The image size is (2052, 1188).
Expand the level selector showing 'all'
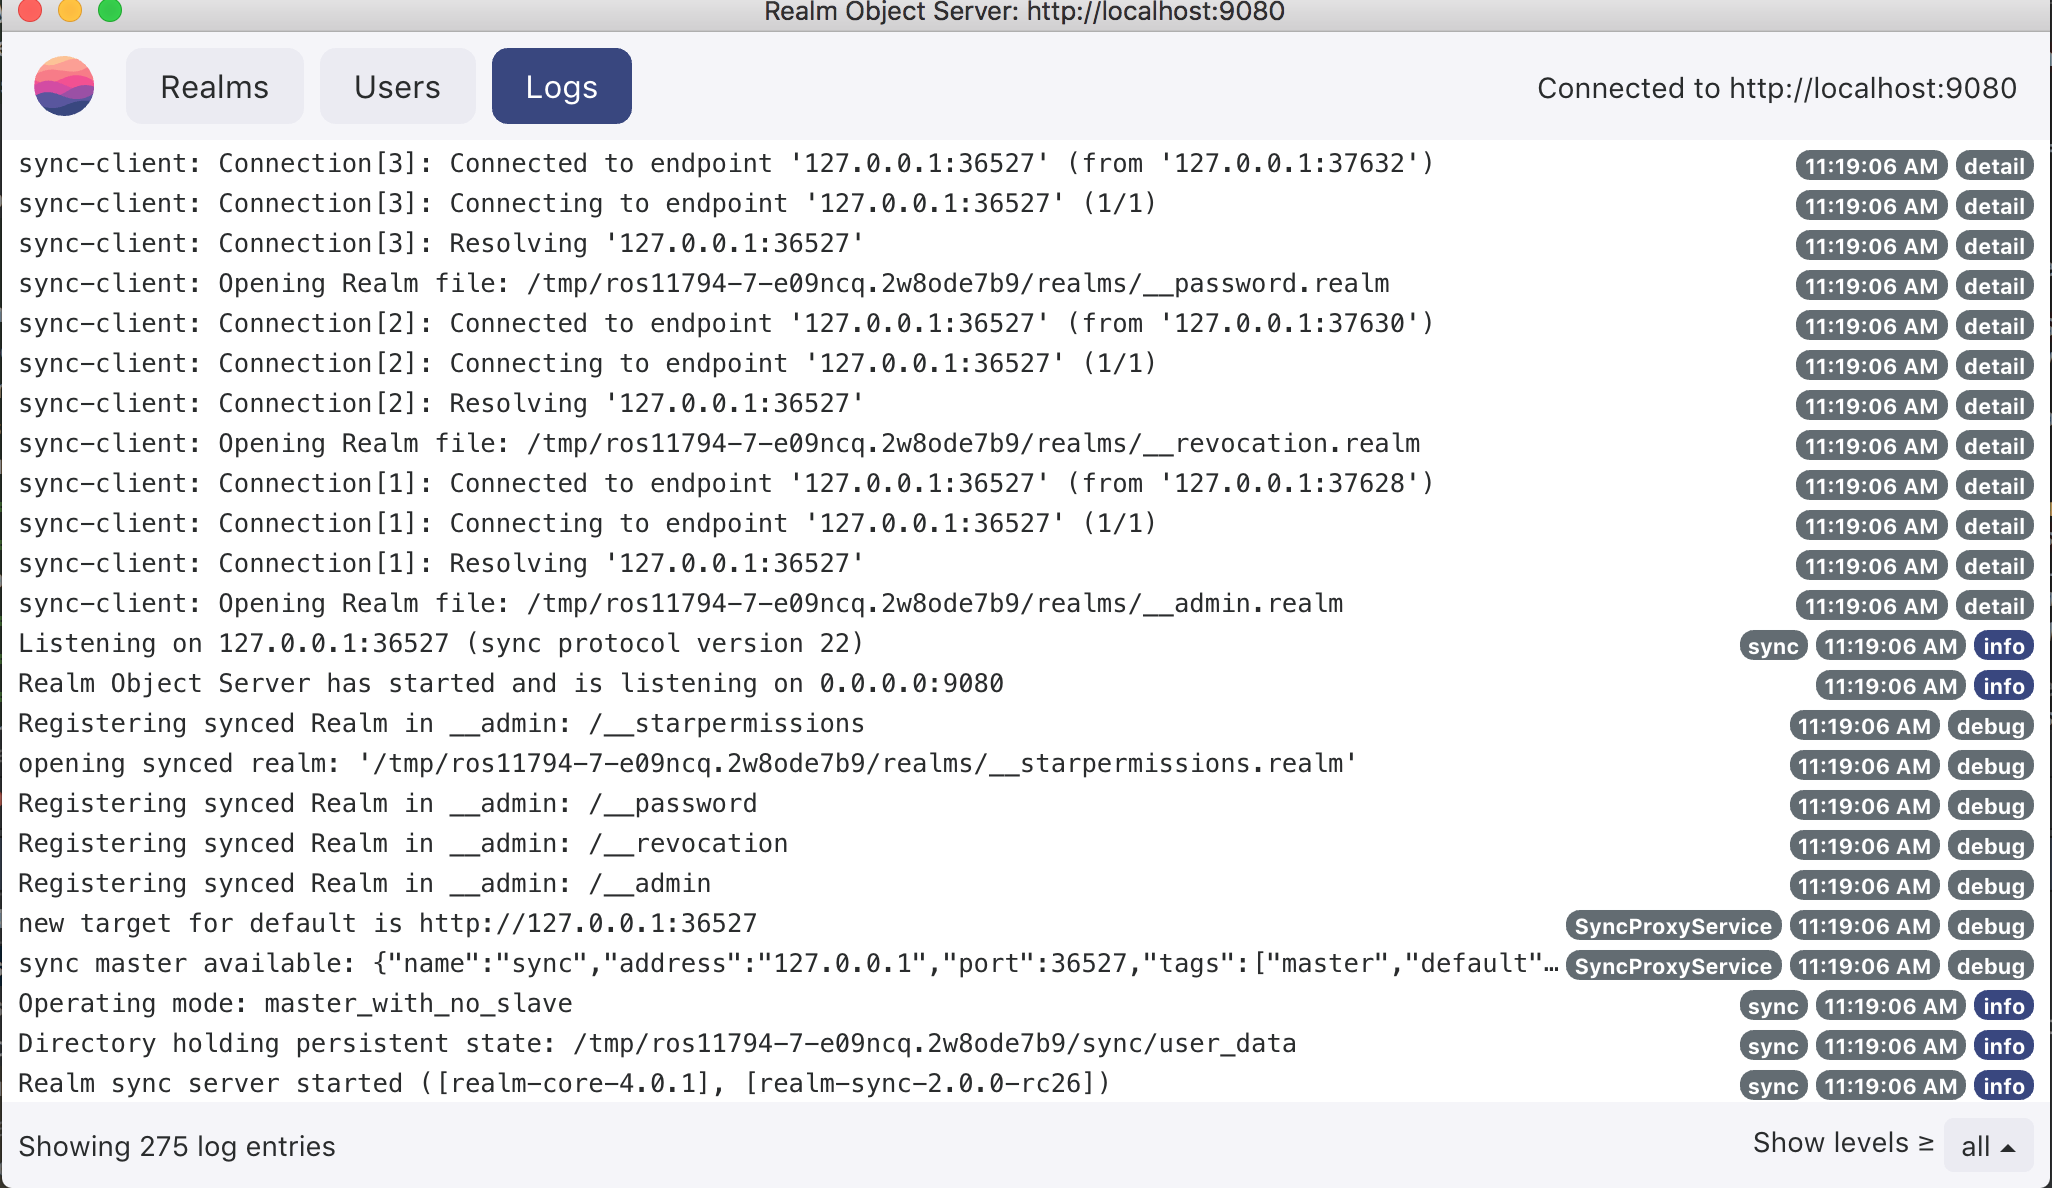click(1987, 1145)
